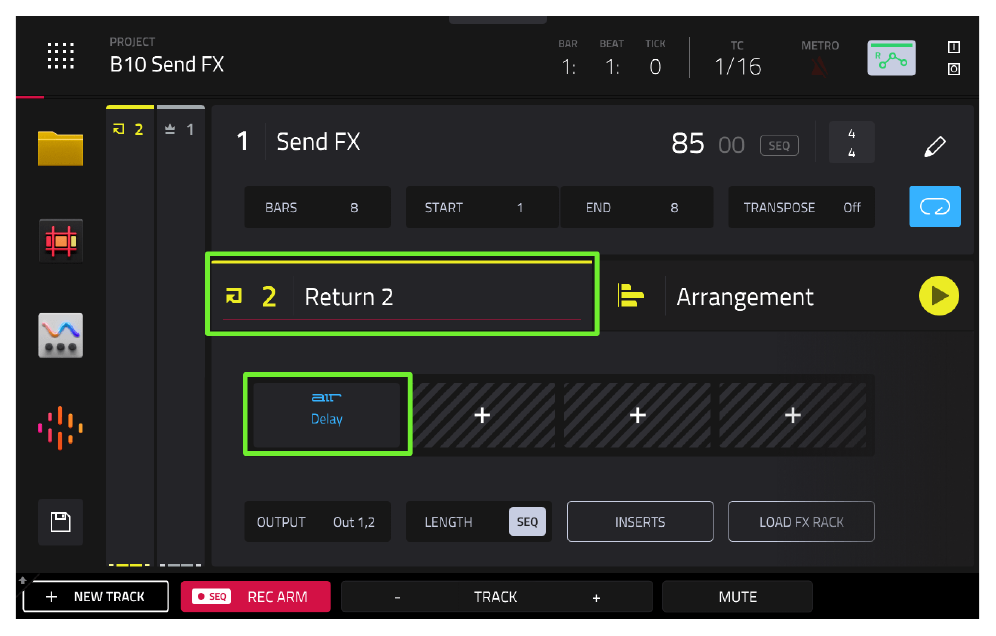
Task: Change the START value field
Action: (x=482, y=207)
